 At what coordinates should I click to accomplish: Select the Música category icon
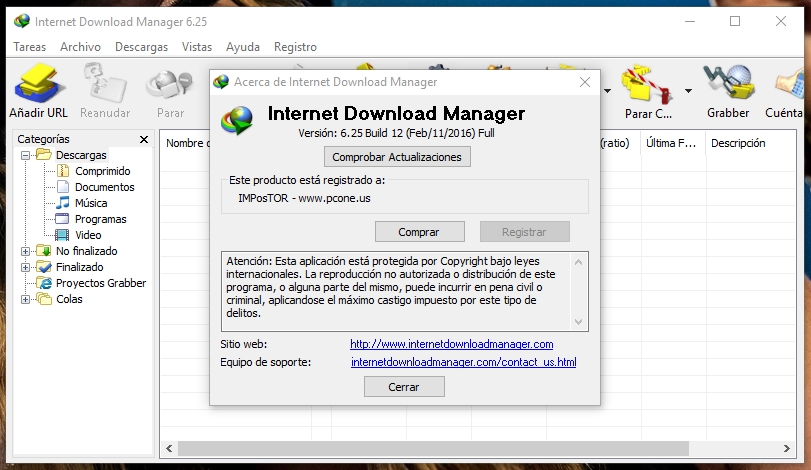coord(63,203)
